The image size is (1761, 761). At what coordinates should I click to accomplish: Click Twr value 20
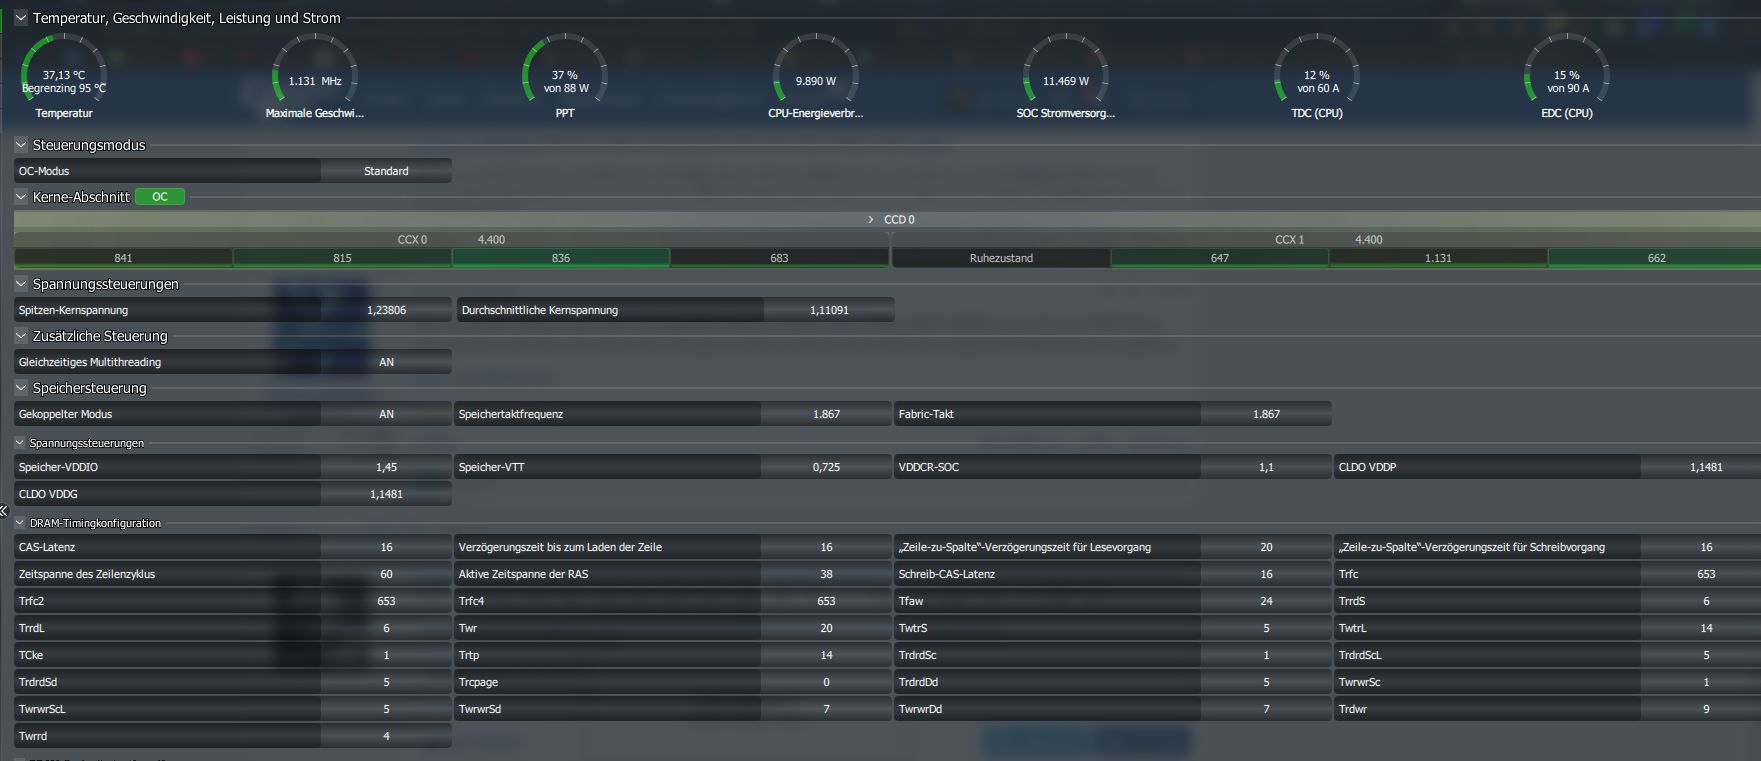[x=826, y=628]
